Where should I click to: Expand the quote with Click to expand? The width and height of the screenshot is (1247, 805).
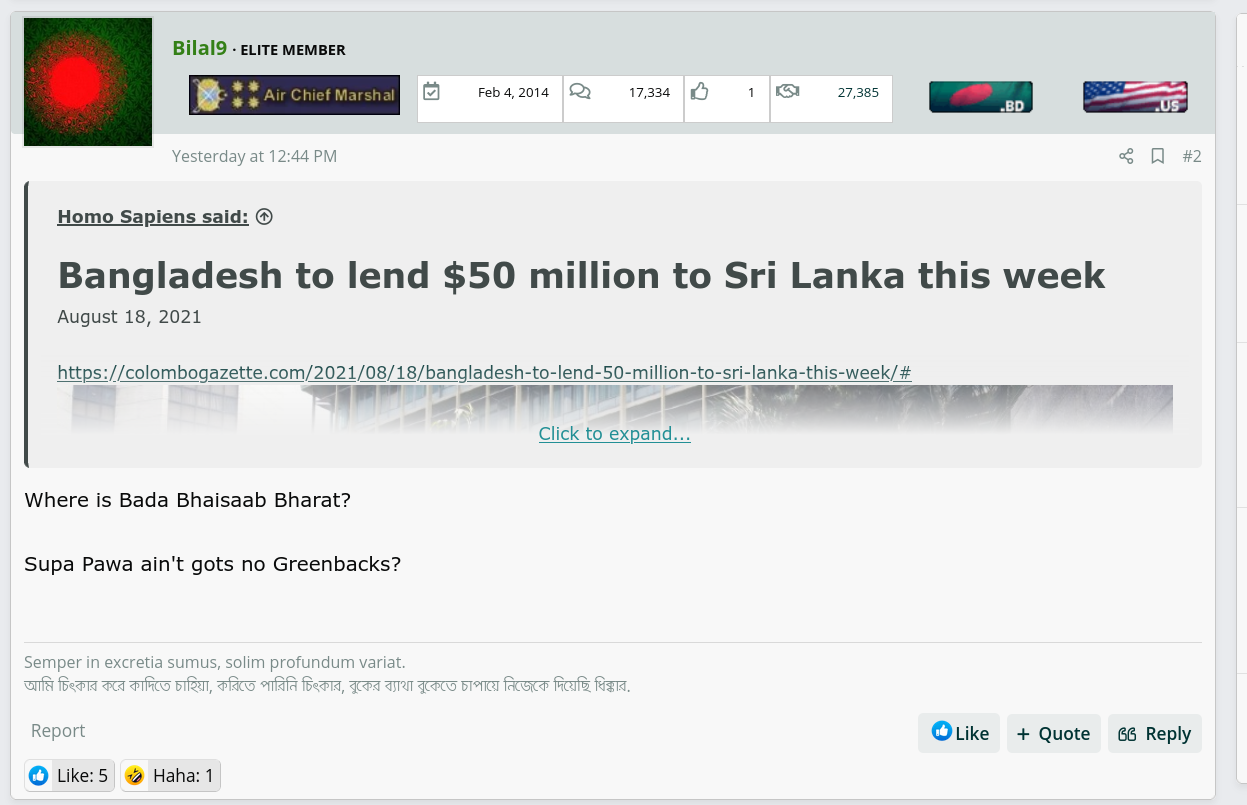click(614, 434)
